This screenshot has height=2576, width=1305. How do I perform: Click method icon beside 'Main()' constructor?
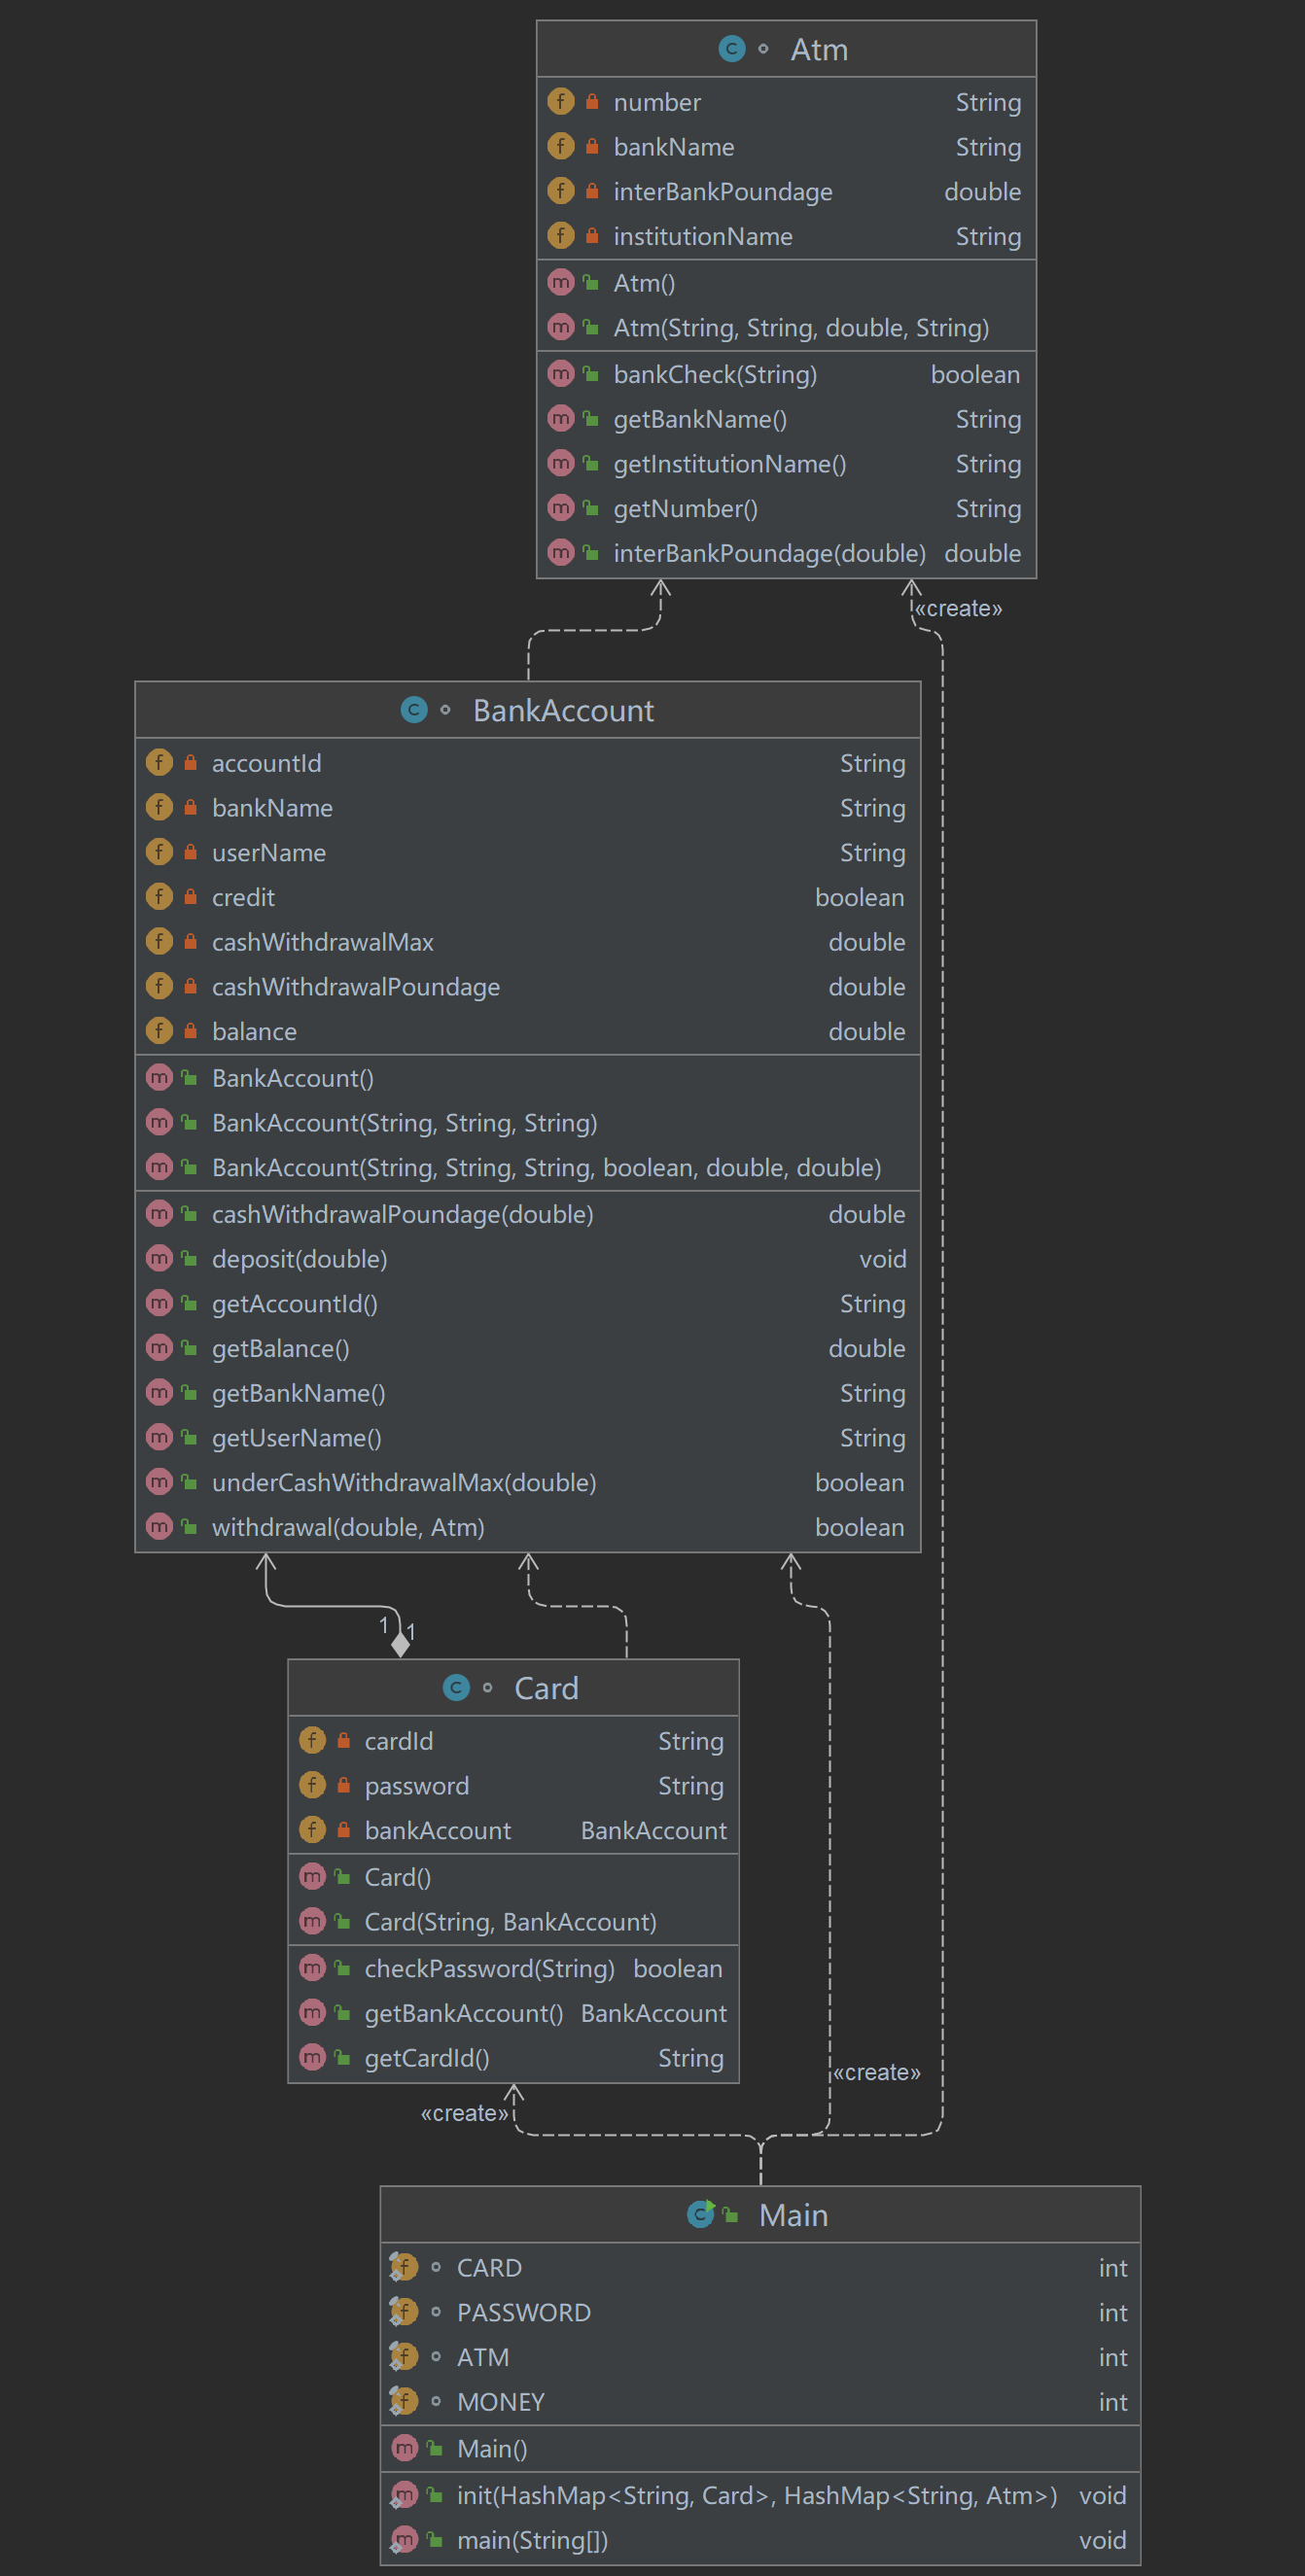coord(404,2448)
